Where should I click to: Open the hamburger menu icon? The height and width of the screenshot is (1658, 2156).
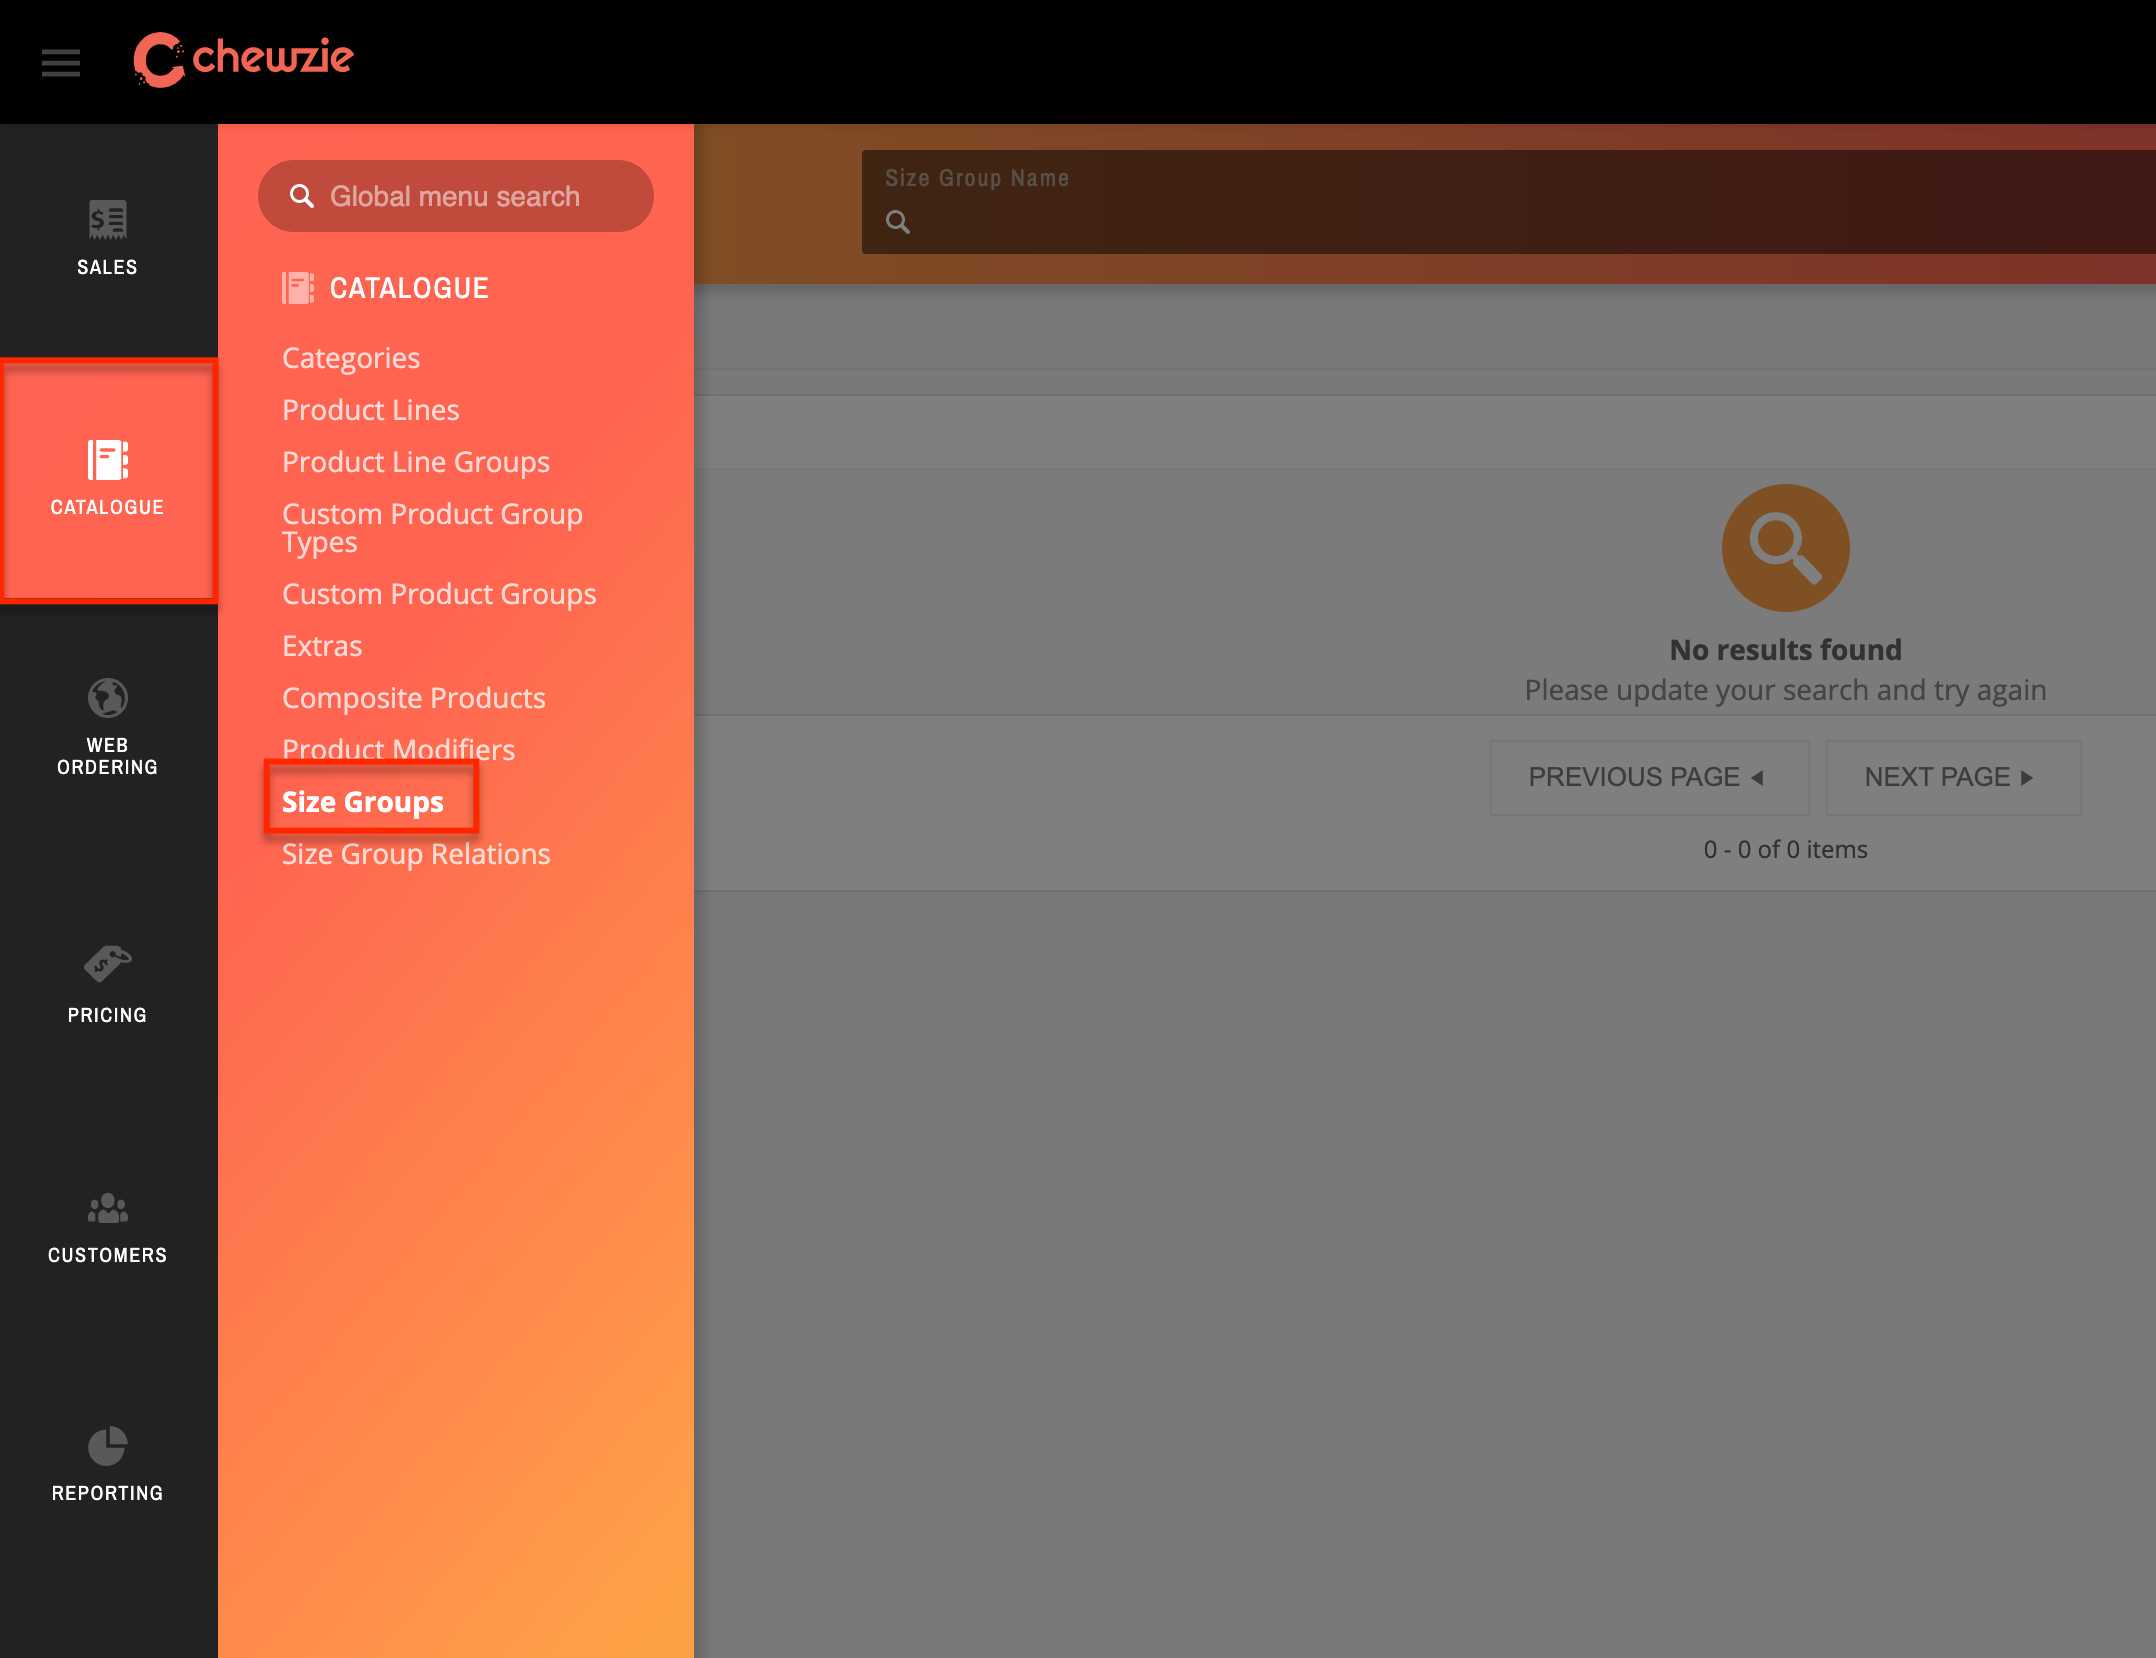(61, 63)
